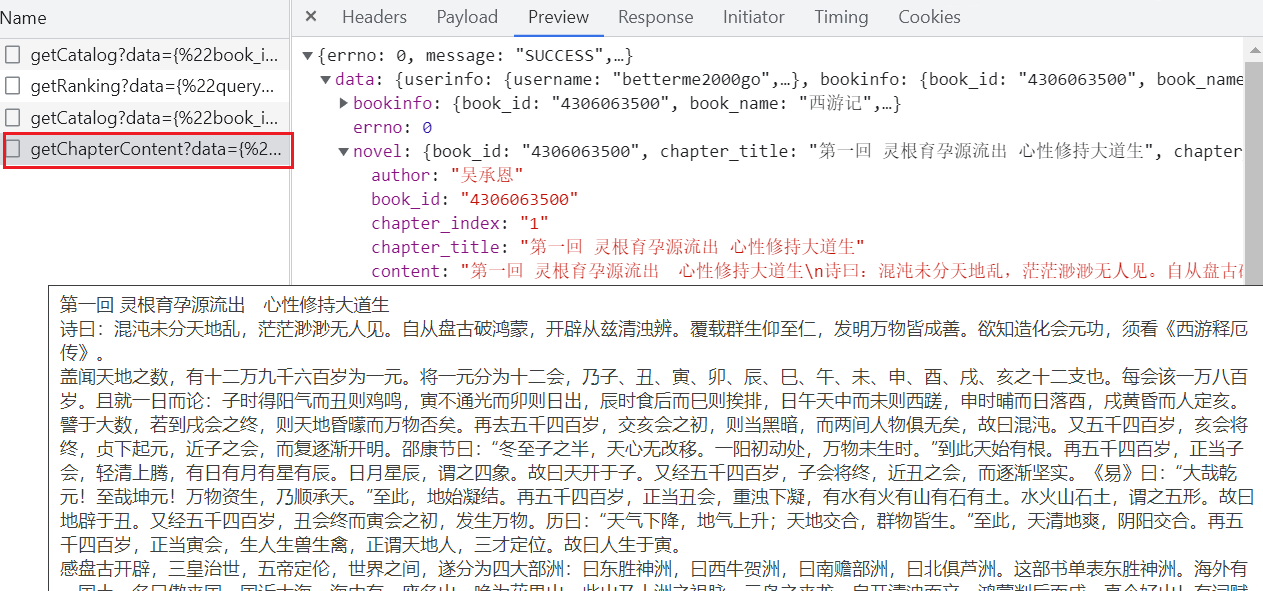Select the getRanking request row
This screenshot has height=591, width=1263.
pos(145,86)
